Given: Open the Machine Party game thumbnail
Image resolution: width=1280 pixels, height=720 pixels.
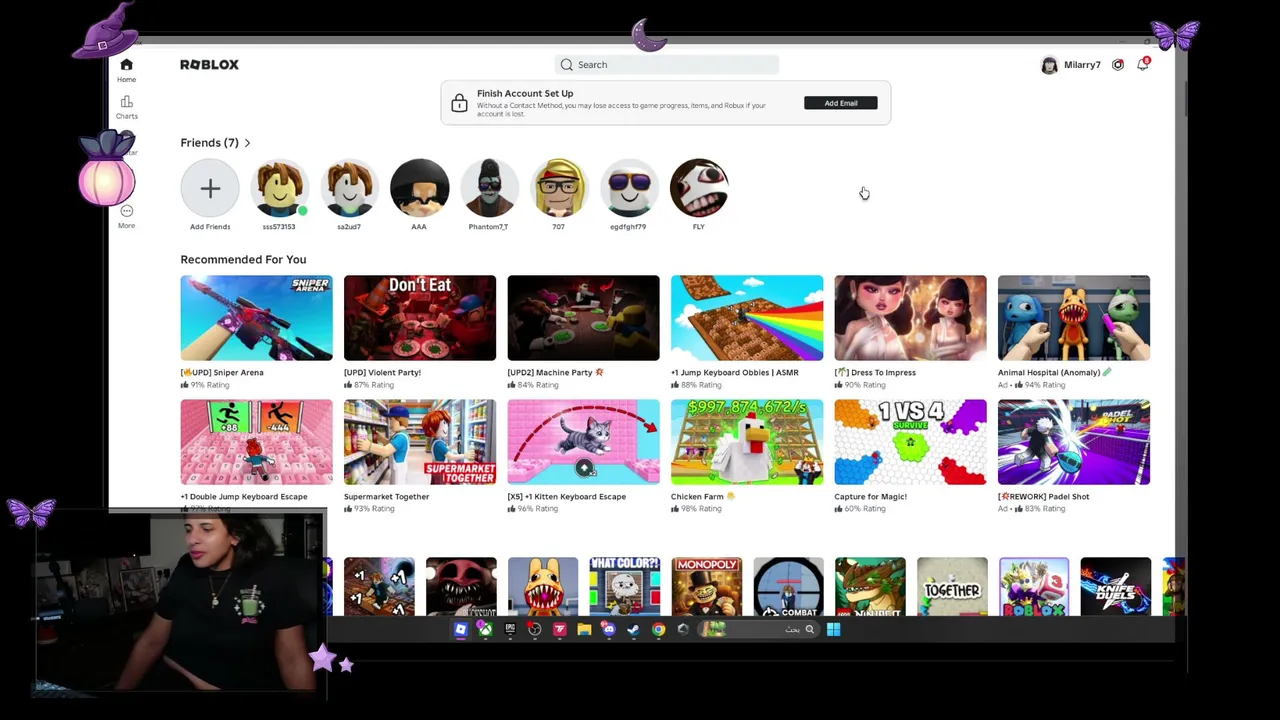Looking at the screenshot, I should point(583,318).
